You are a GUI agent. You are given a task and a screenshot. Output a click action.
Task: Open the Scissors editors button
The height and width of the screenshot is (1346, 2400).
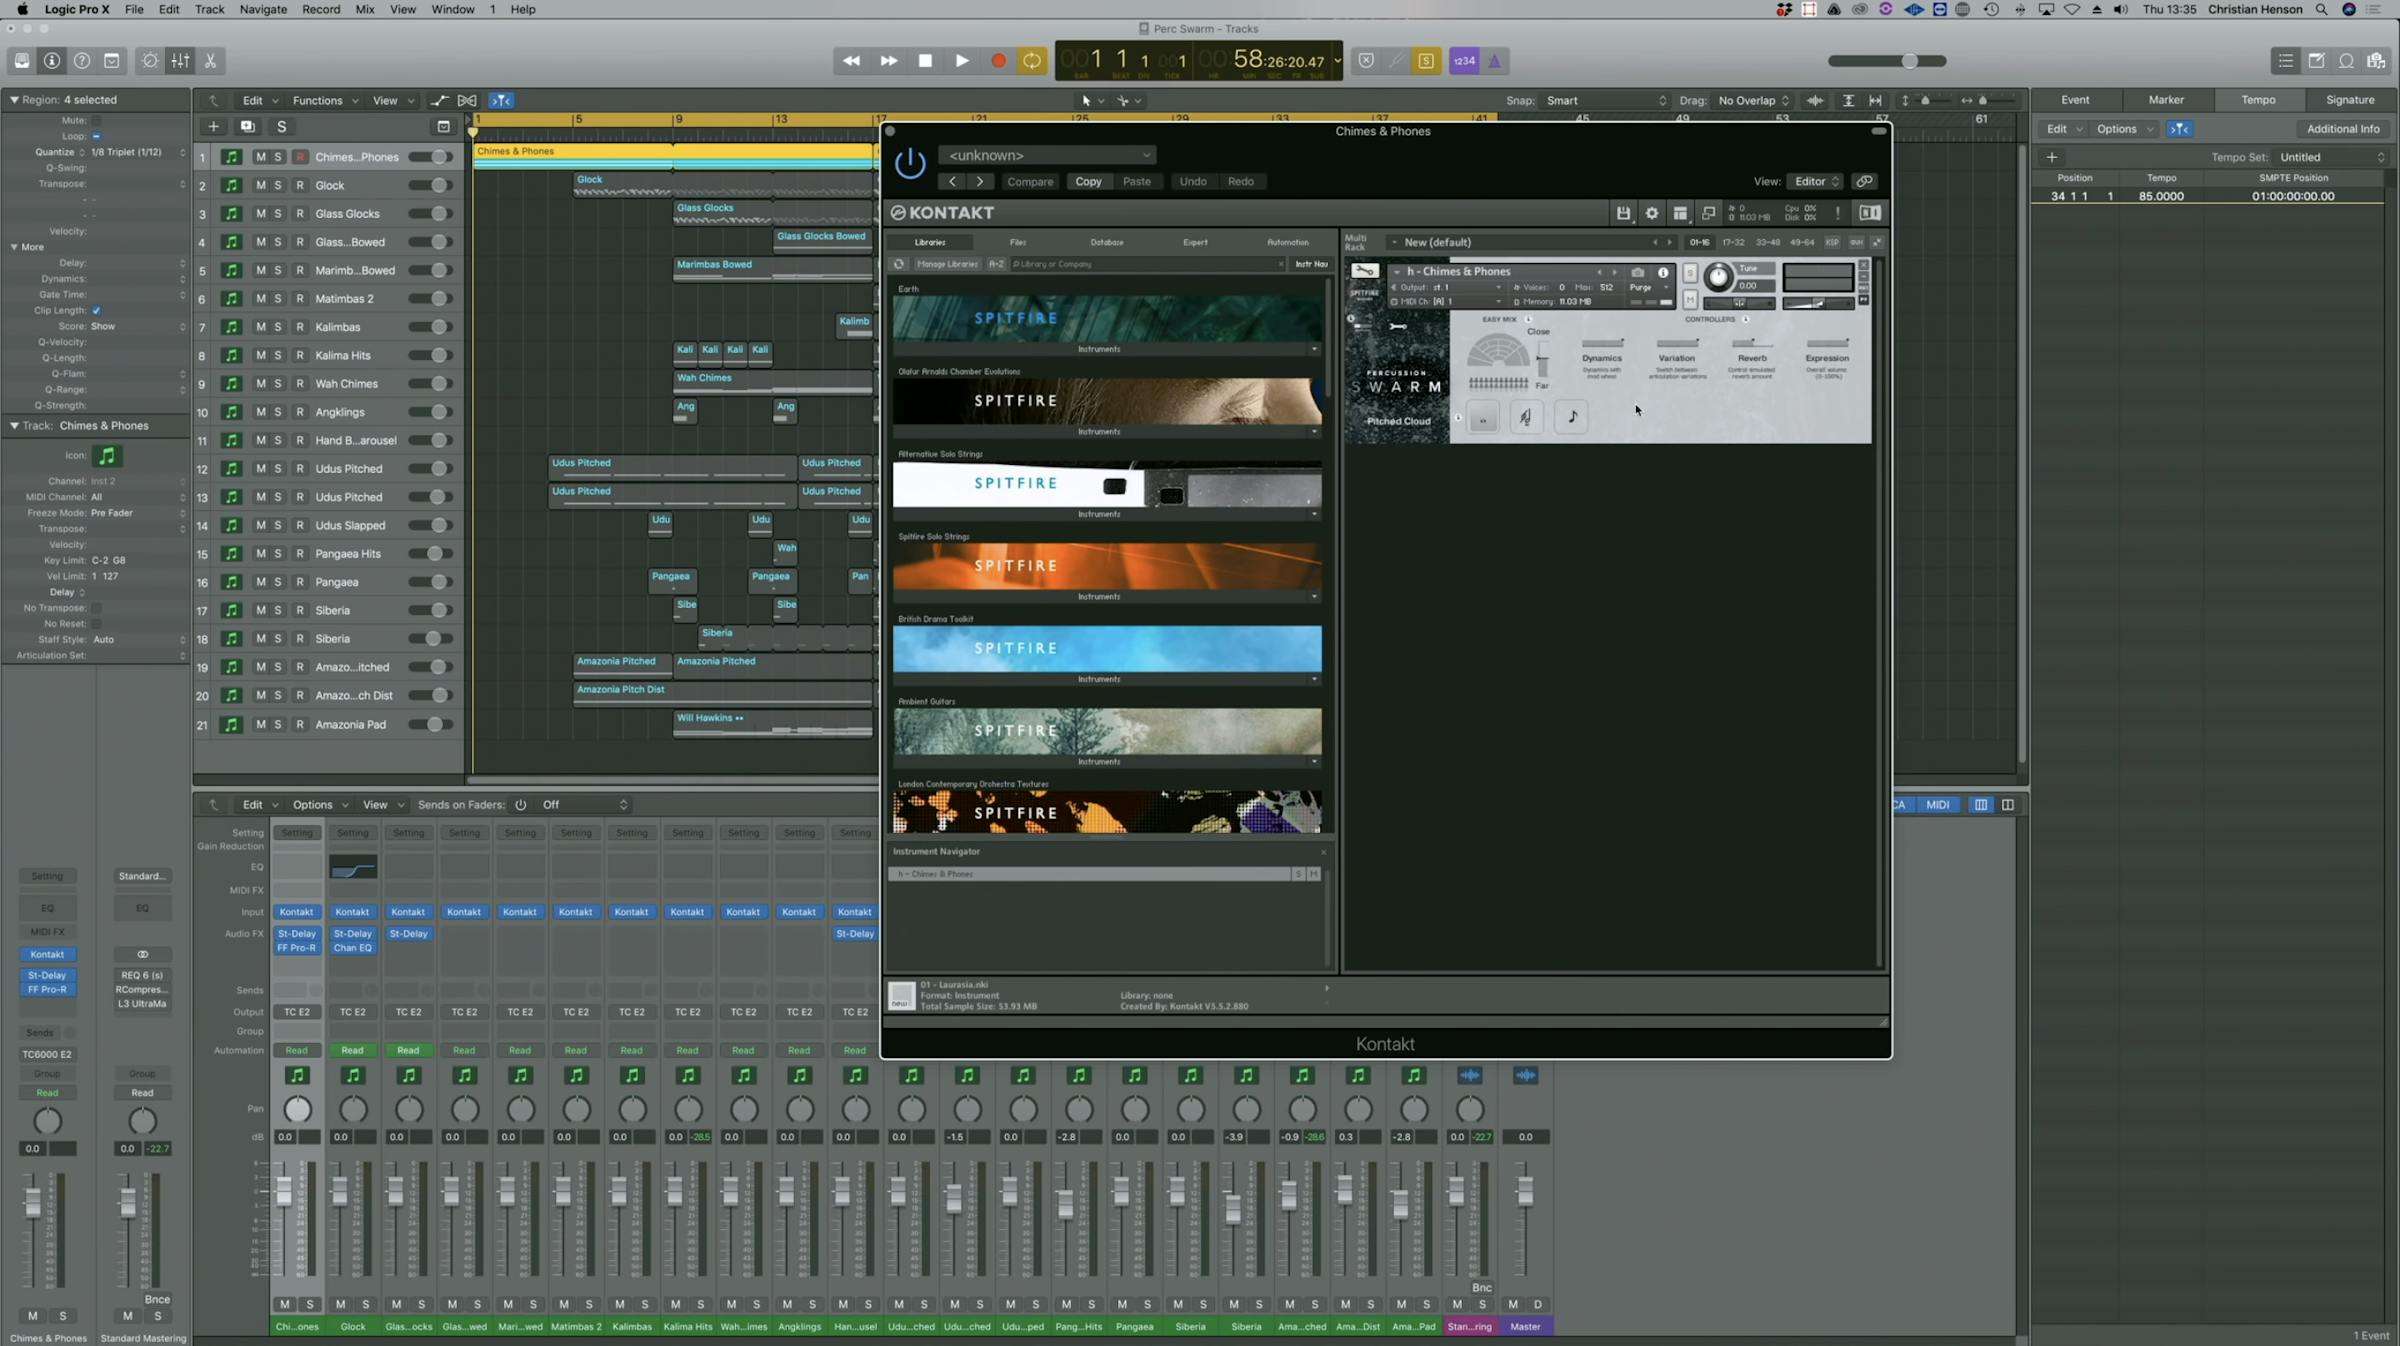pos(210,61)
